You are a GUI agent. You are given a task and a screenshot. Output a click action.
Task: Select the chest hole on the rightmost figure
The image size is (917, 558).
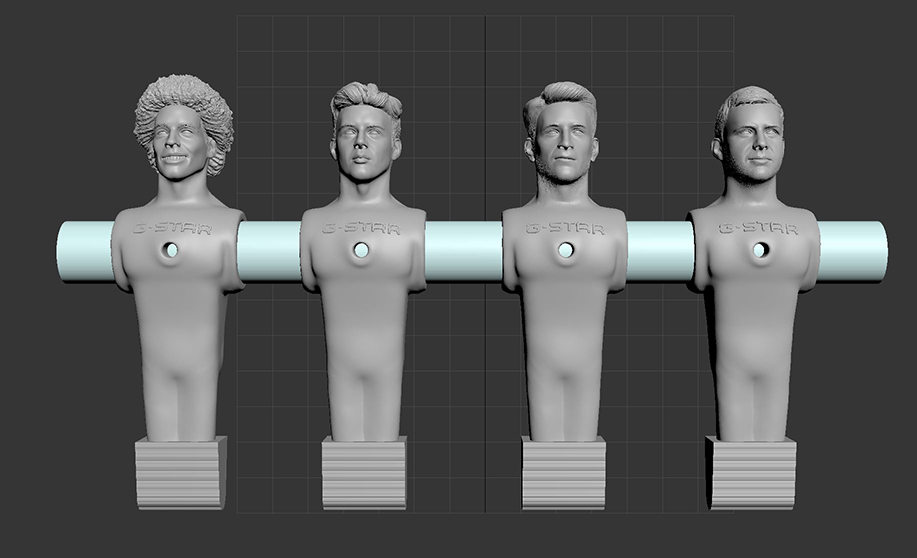760,249
